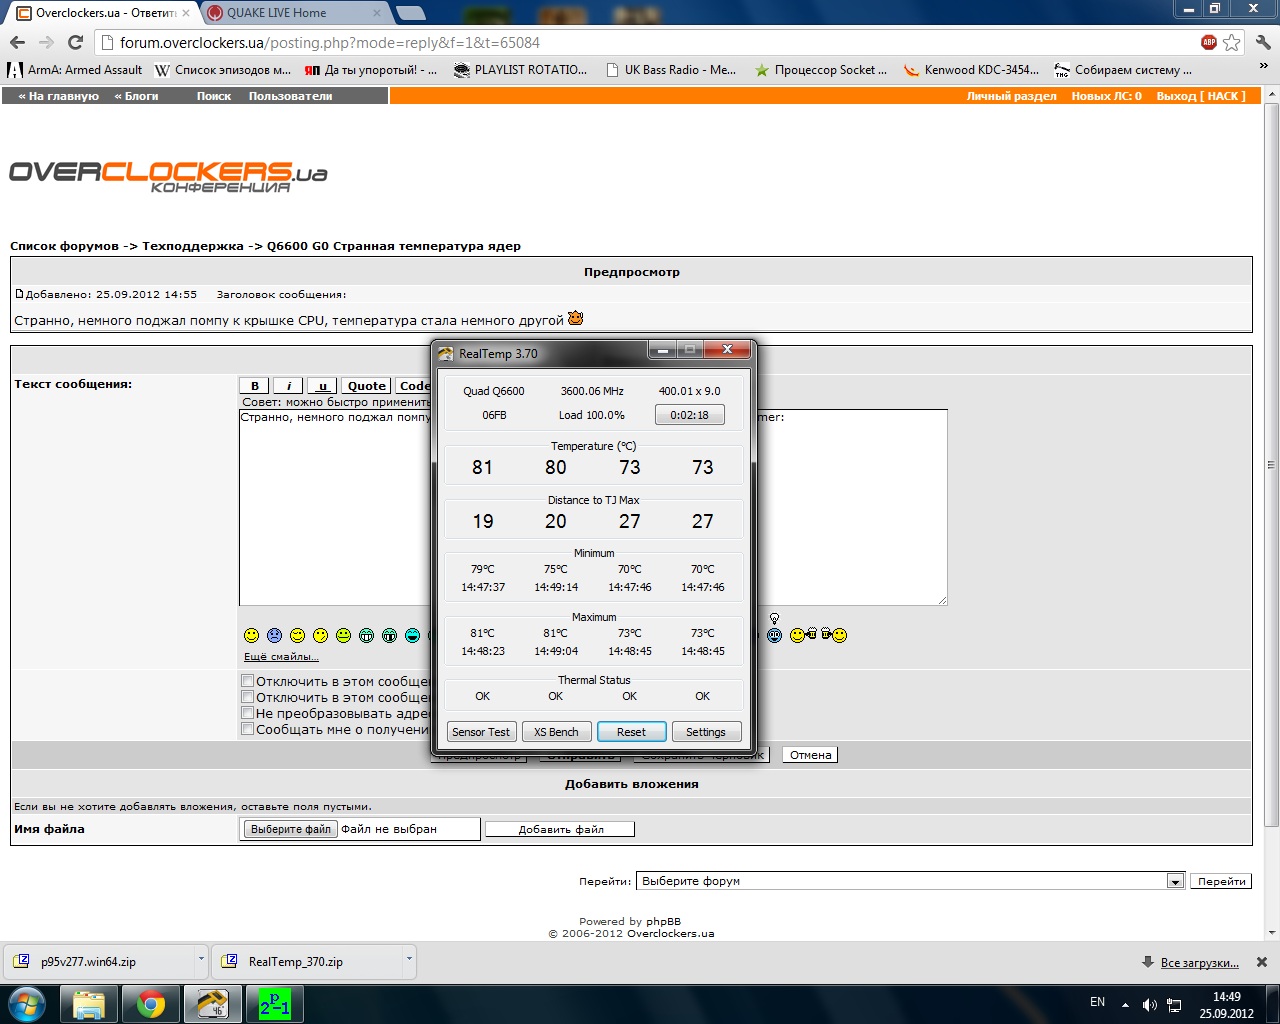Viewport: 1280px width, 1024px height.
Task: Click 'Выберите файл' to choose a file
Action: click(x=291, y=829)
